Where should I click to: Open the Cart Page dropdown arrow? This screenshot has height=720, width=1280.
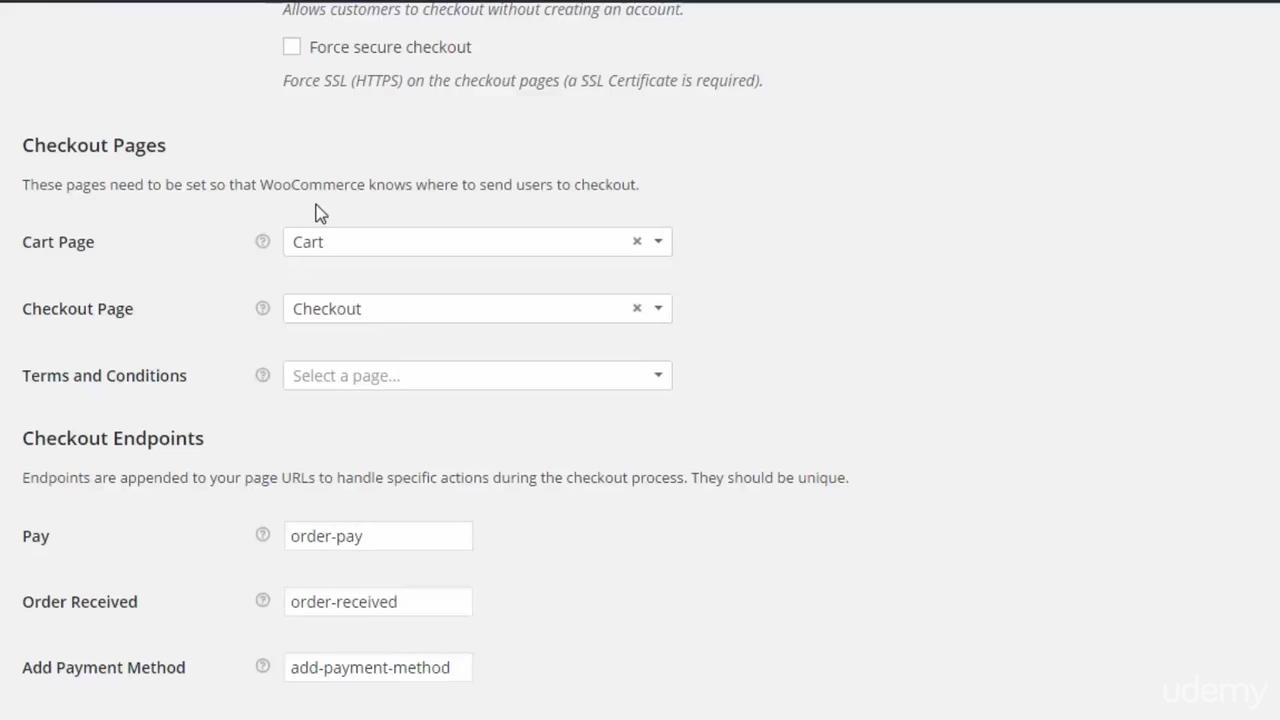[658, 241]
